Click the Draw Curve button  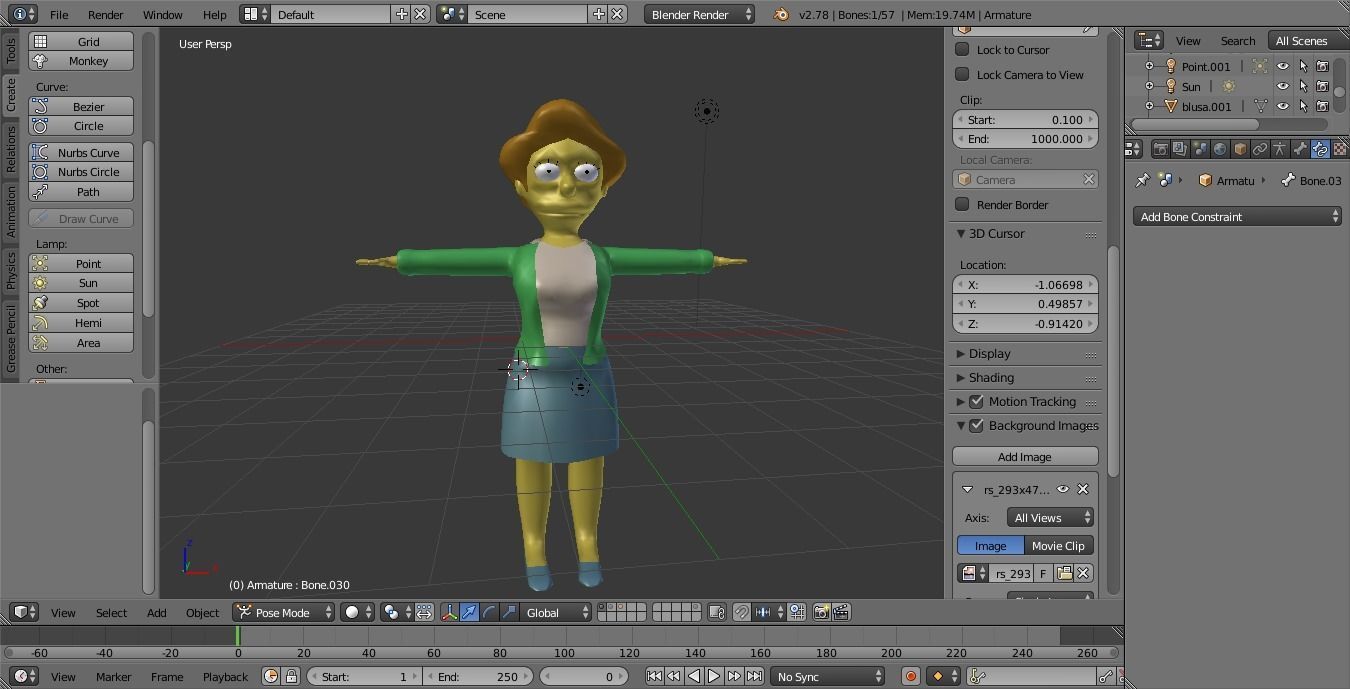pos(80,218)
